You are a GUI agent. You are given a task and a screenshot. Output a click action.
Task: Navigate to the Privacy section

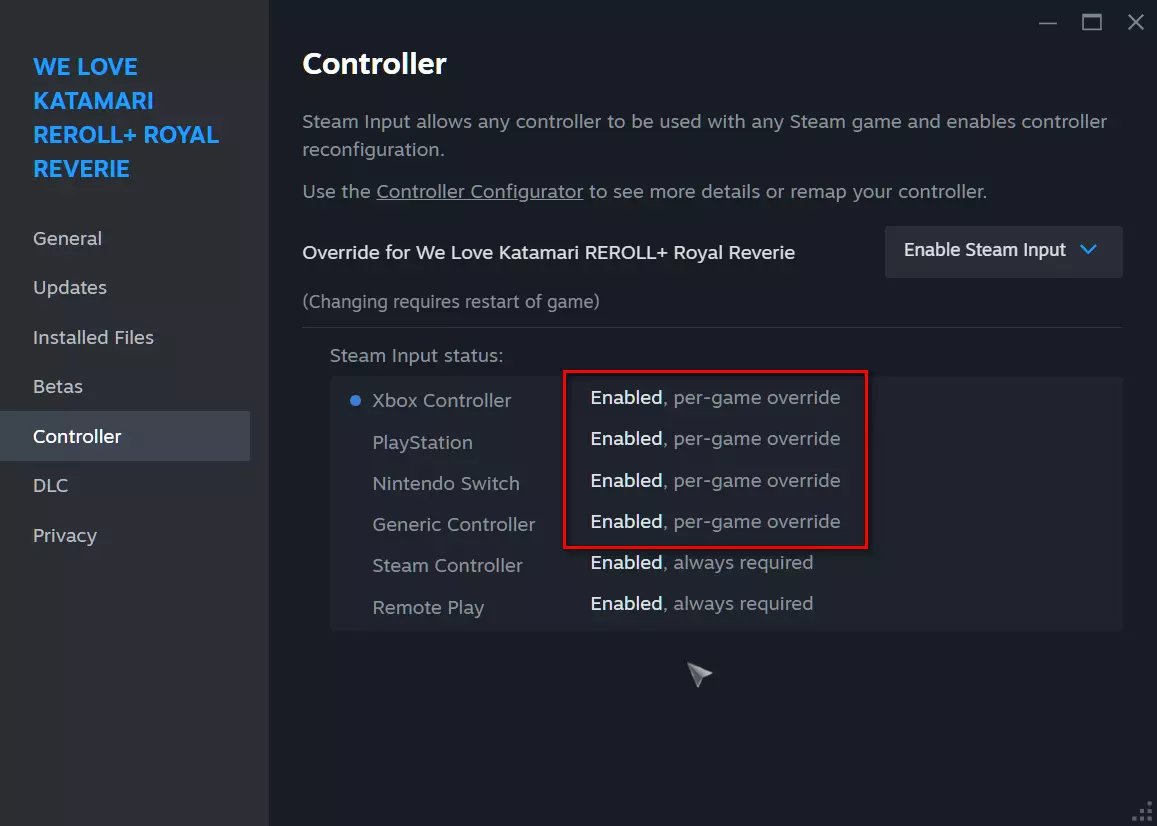pyautogui.click(x=65, y=536)
